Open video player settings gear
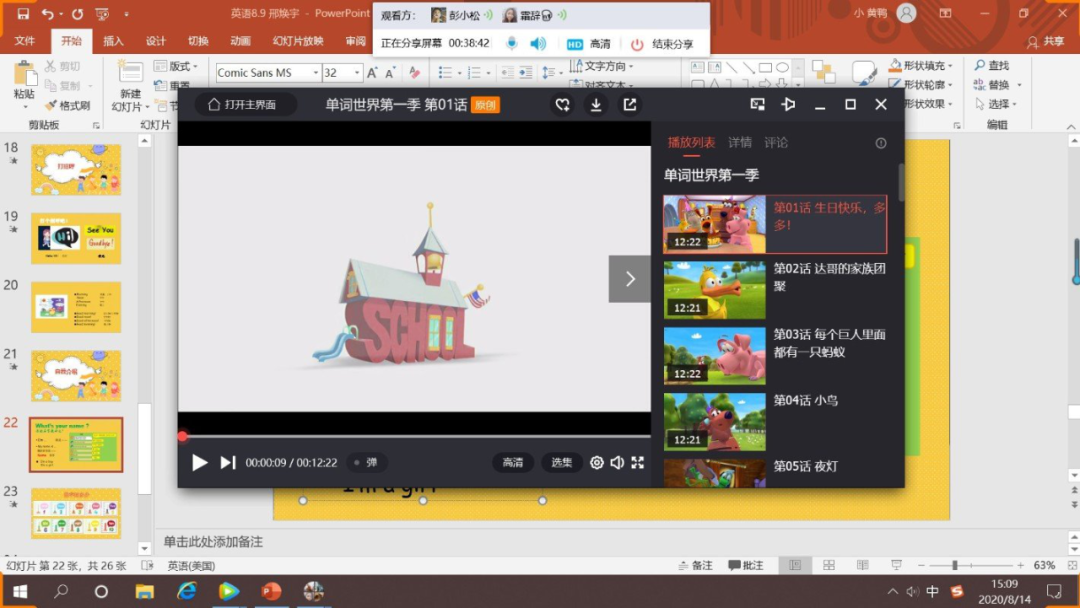 pyautogui.click(x=596, y=463)
